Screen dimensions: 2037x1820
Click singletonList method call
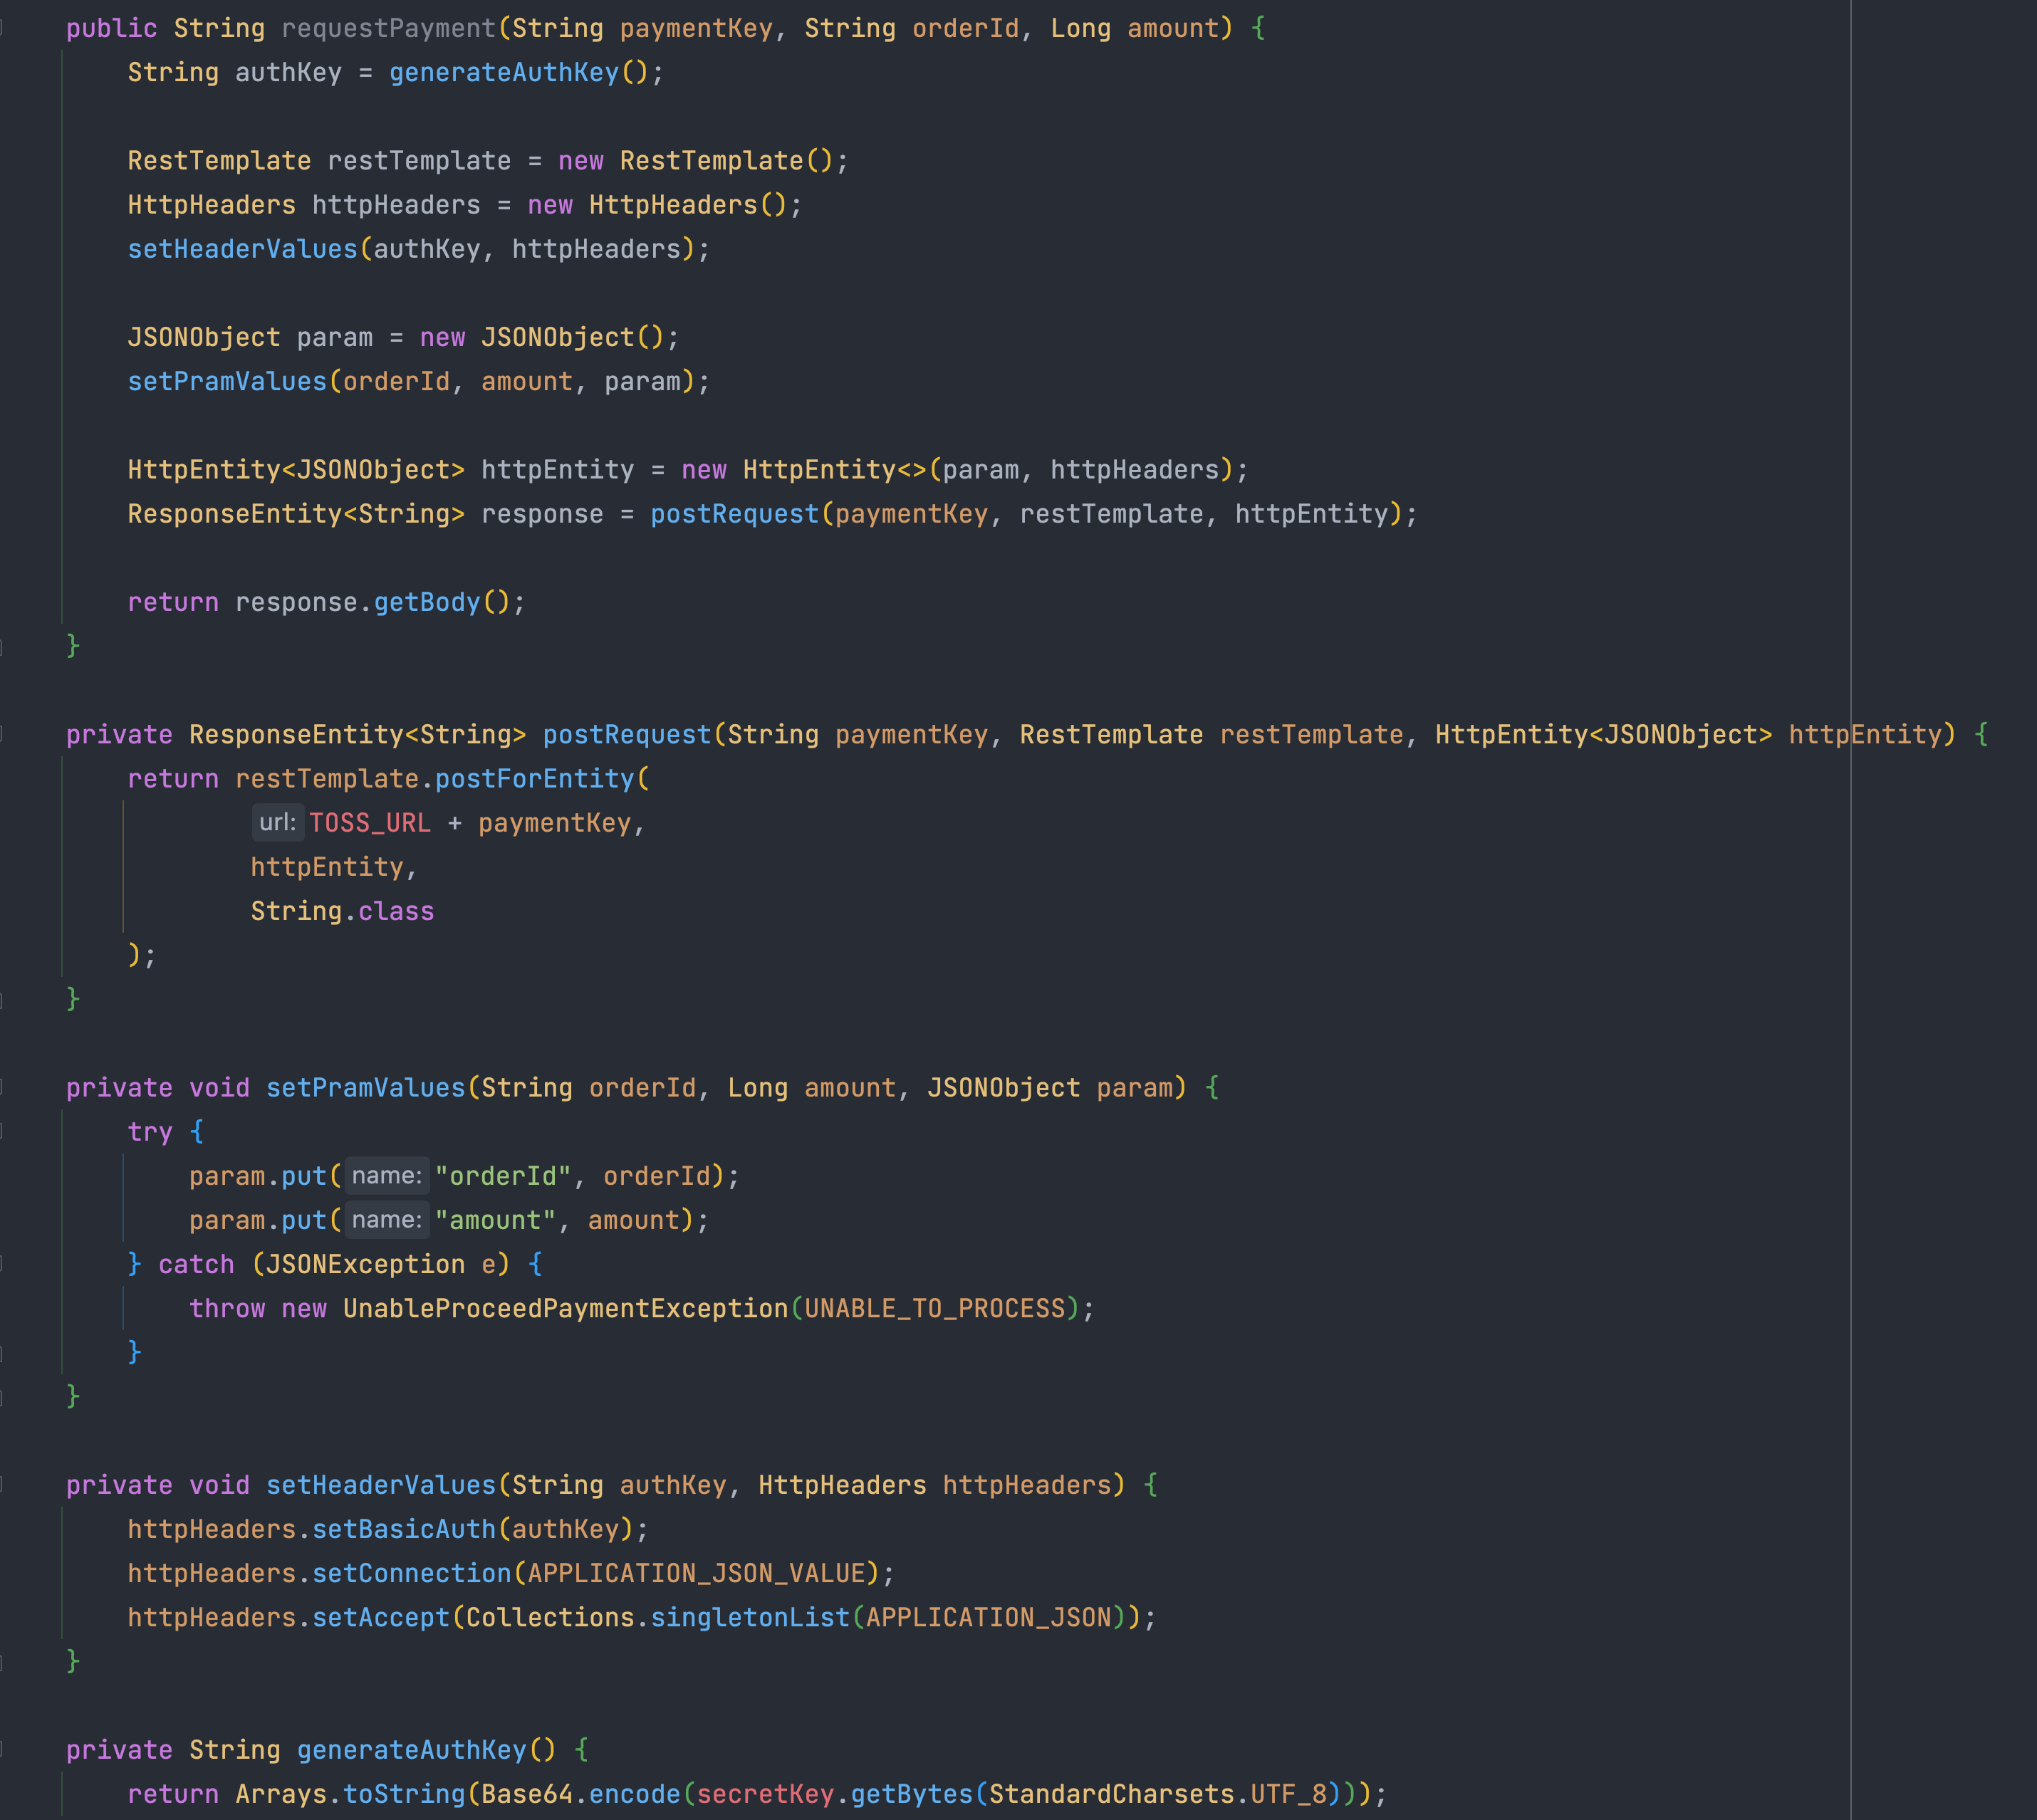pos(750,1617)
